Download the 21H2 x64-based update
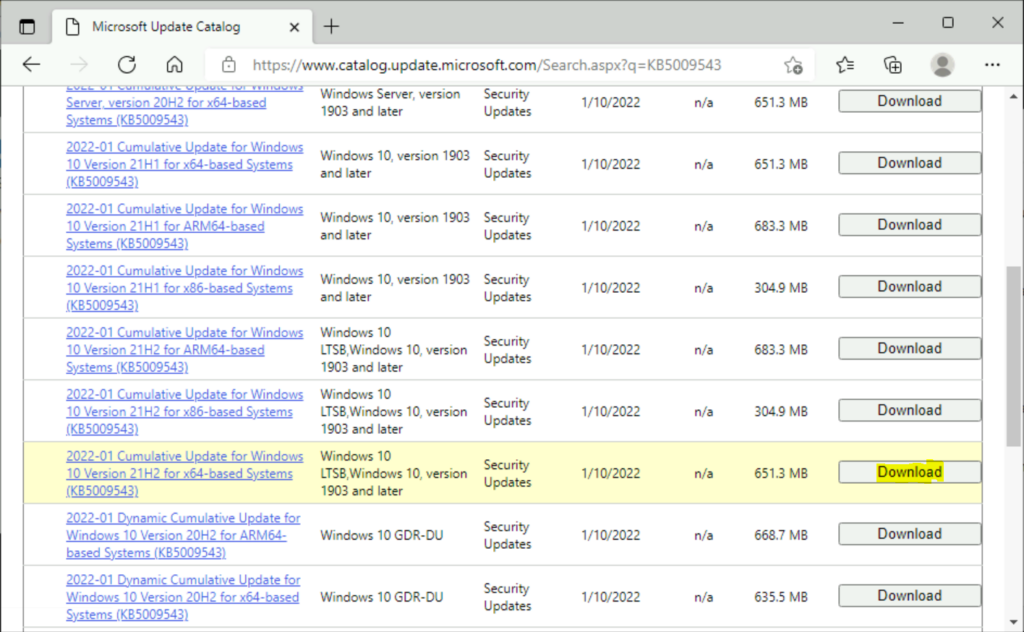 (x=910, y=472)
